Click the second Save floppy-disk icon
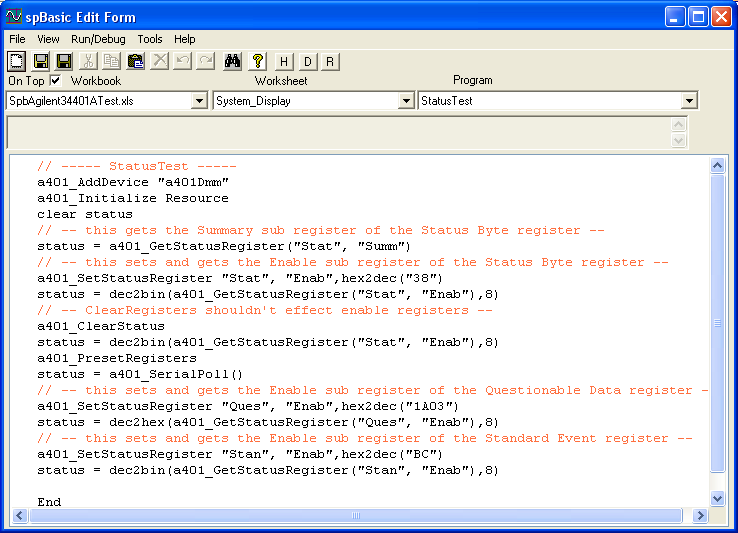This screenshot has width=738, height=533. 64,61
